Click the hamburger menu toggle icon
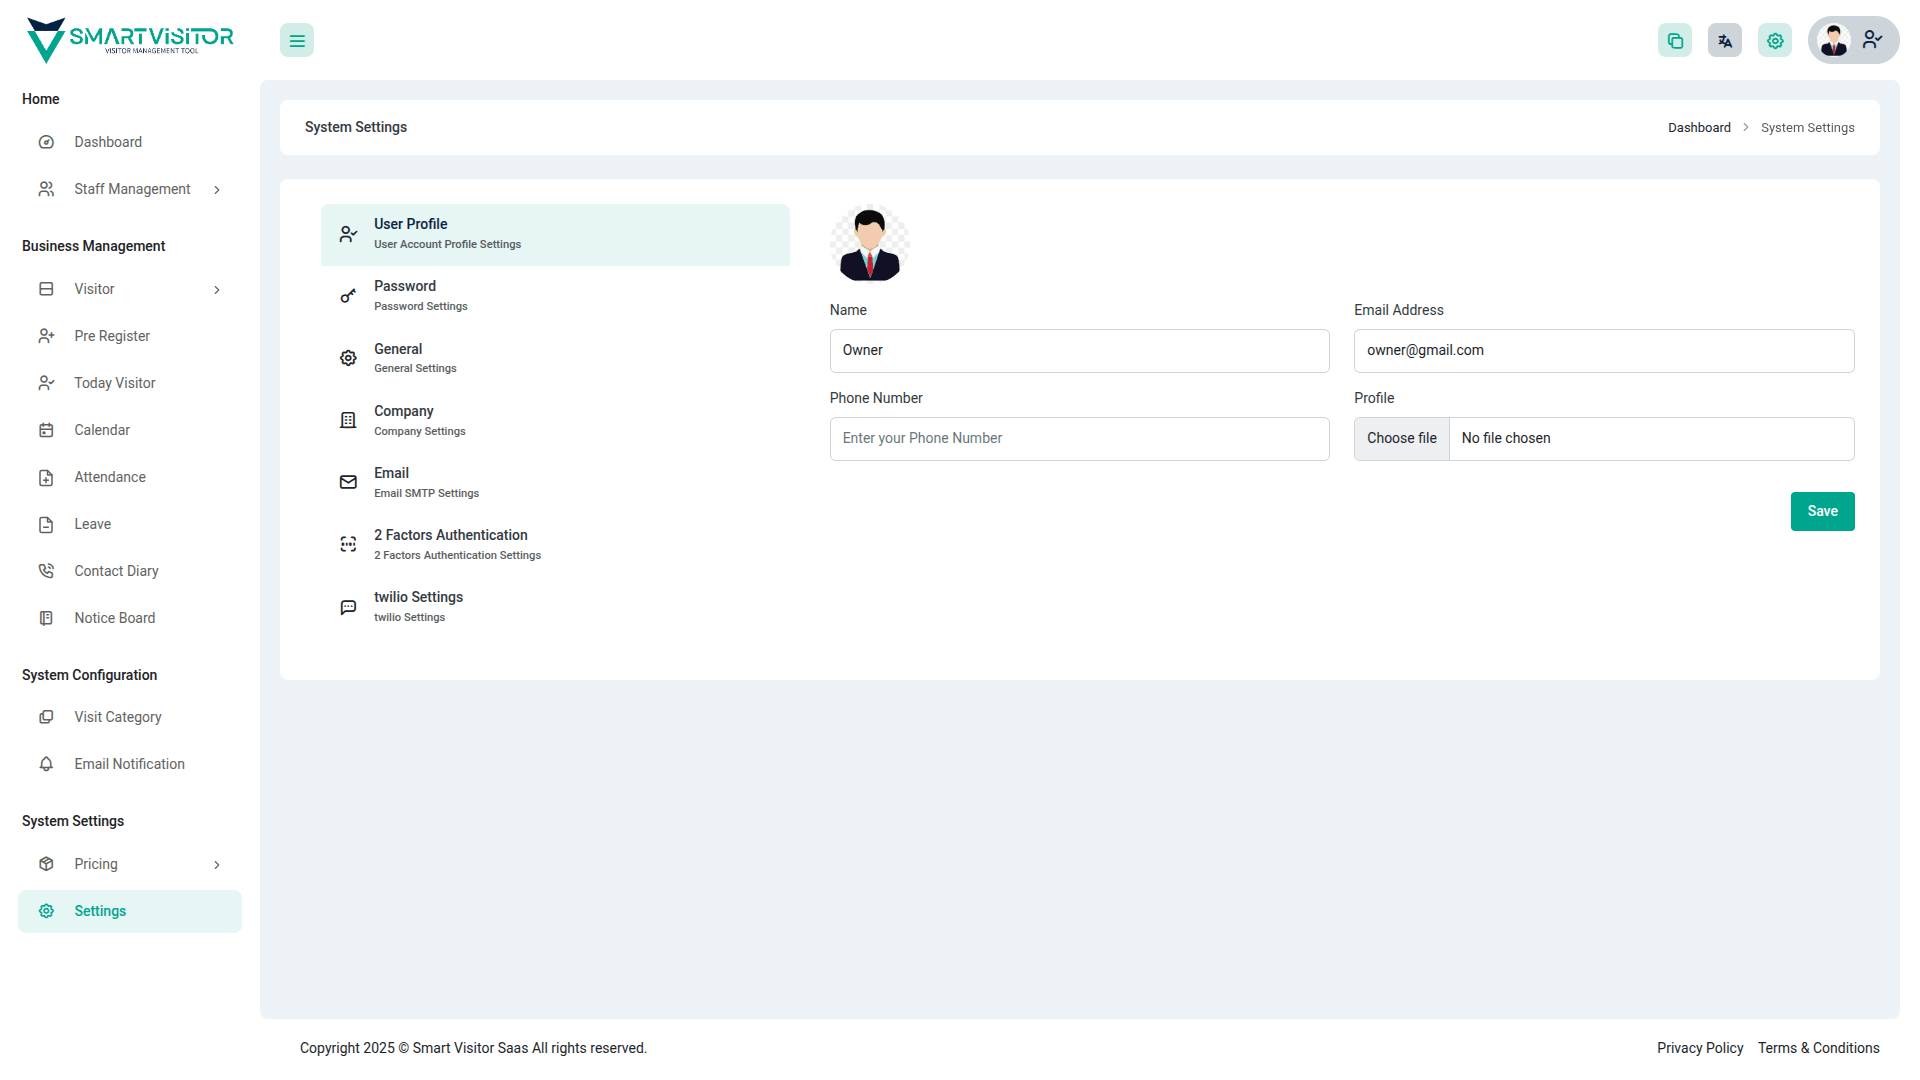The image size is (1920, 1080). pyautogui.click(x=297, y=41)
